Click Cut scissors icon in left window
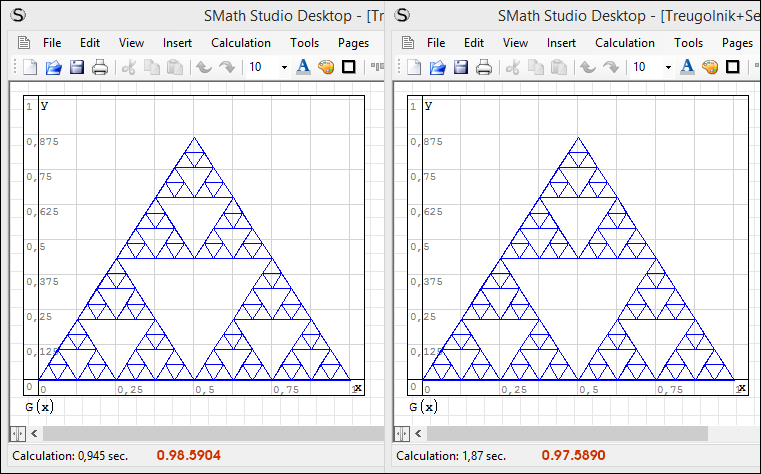The height and width of the screenshot is (474, 761). pyautogui.click(x=129, y=67)
